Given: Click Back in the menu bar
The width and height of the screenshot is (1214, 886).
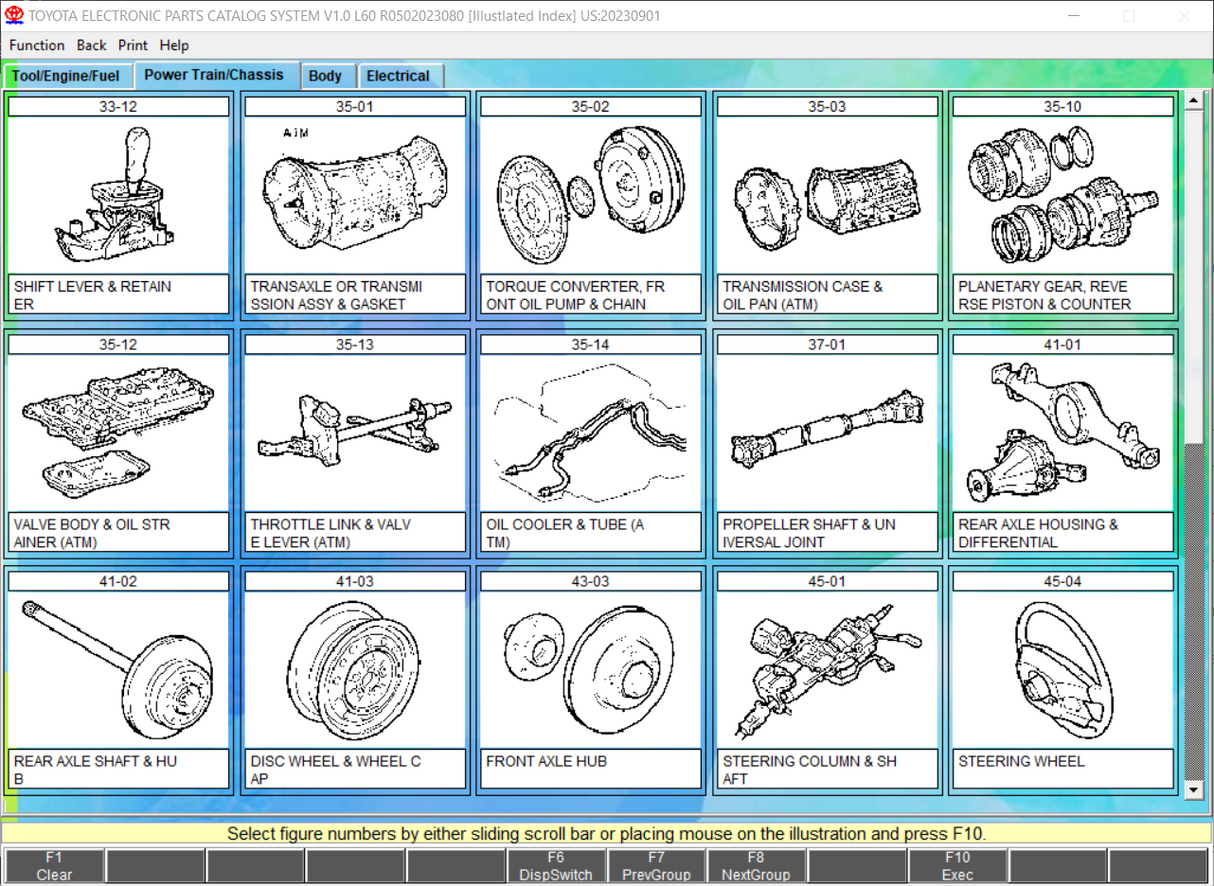Looking at the screenshot, I should [91, 45].
